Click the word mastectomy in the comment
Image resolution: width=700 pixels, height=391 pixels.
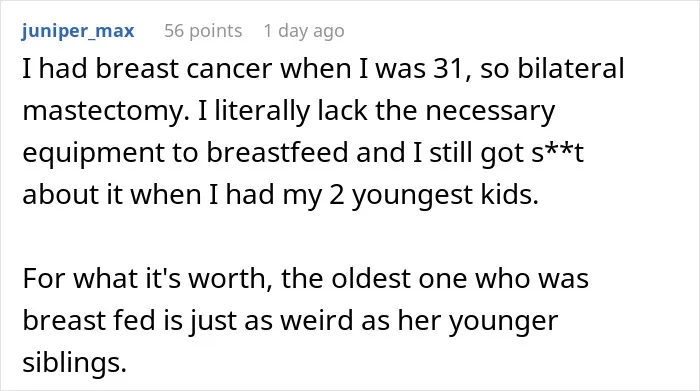(x=103, y=111)
